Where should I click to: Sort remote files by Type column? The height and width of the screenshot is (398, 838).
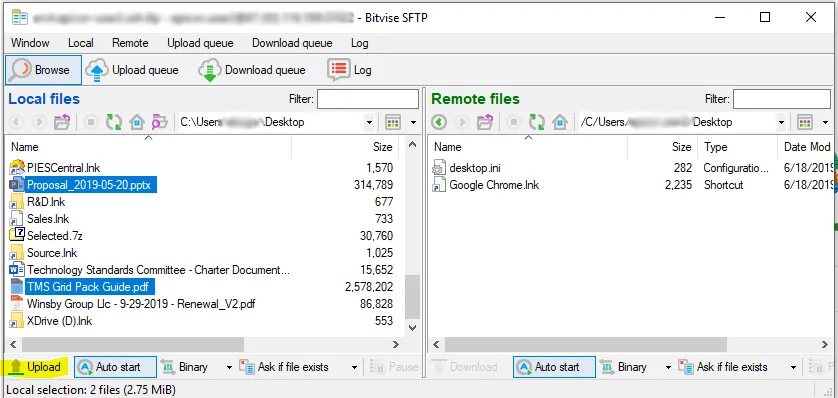(x=738, y=147)
